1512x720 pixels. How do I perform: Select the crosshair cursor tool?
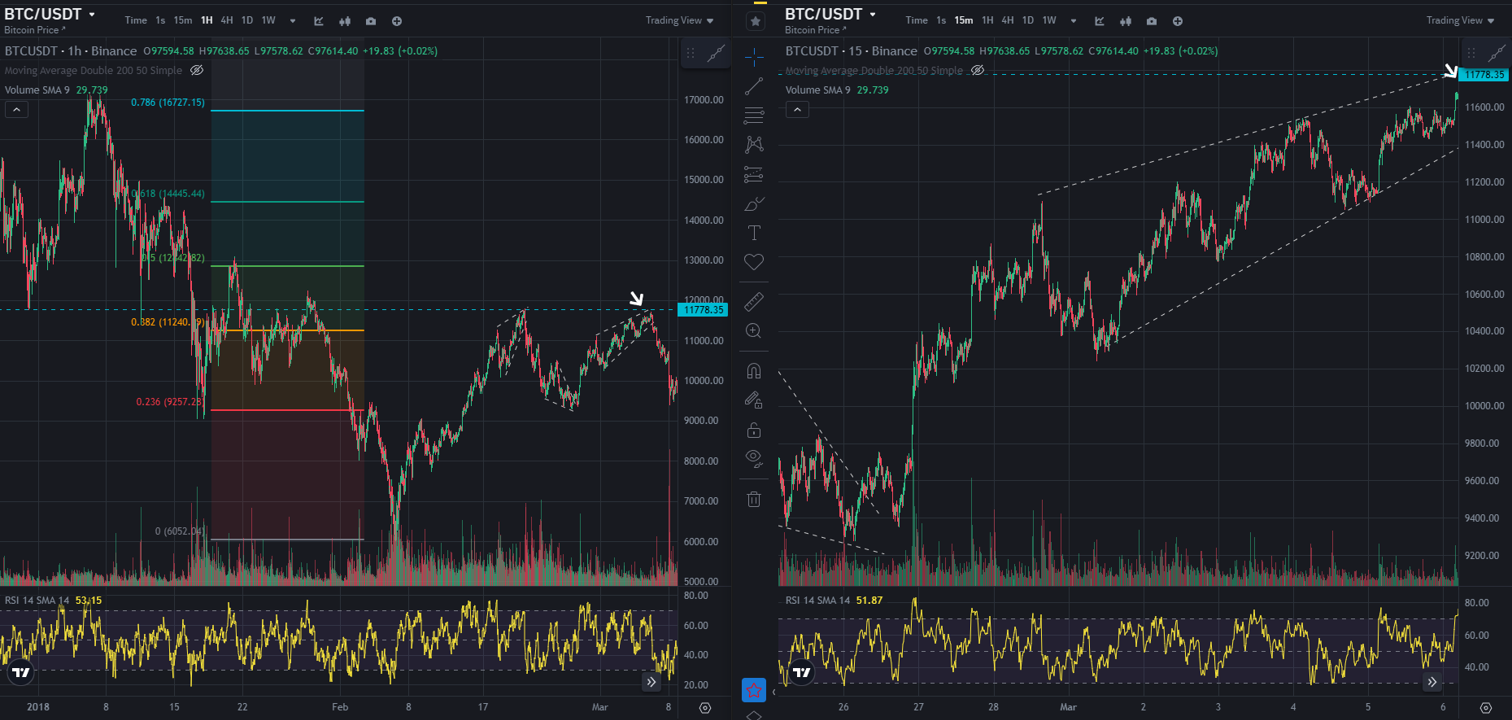pos(754,56)
